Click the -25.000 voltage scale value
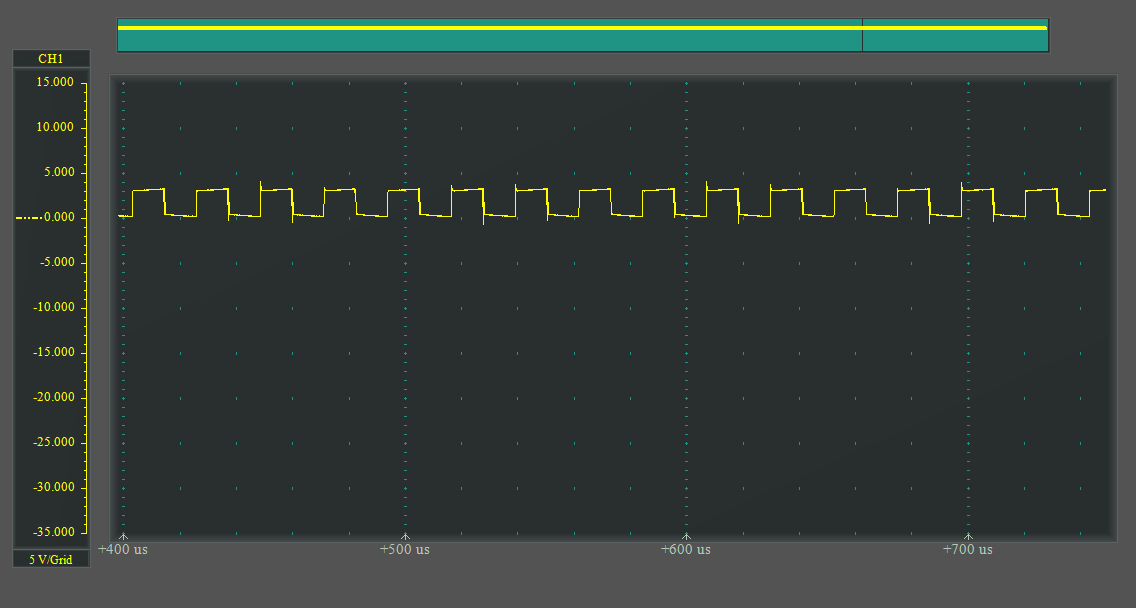Screen dimensions: 1136x608 click(x=54, y=442)
